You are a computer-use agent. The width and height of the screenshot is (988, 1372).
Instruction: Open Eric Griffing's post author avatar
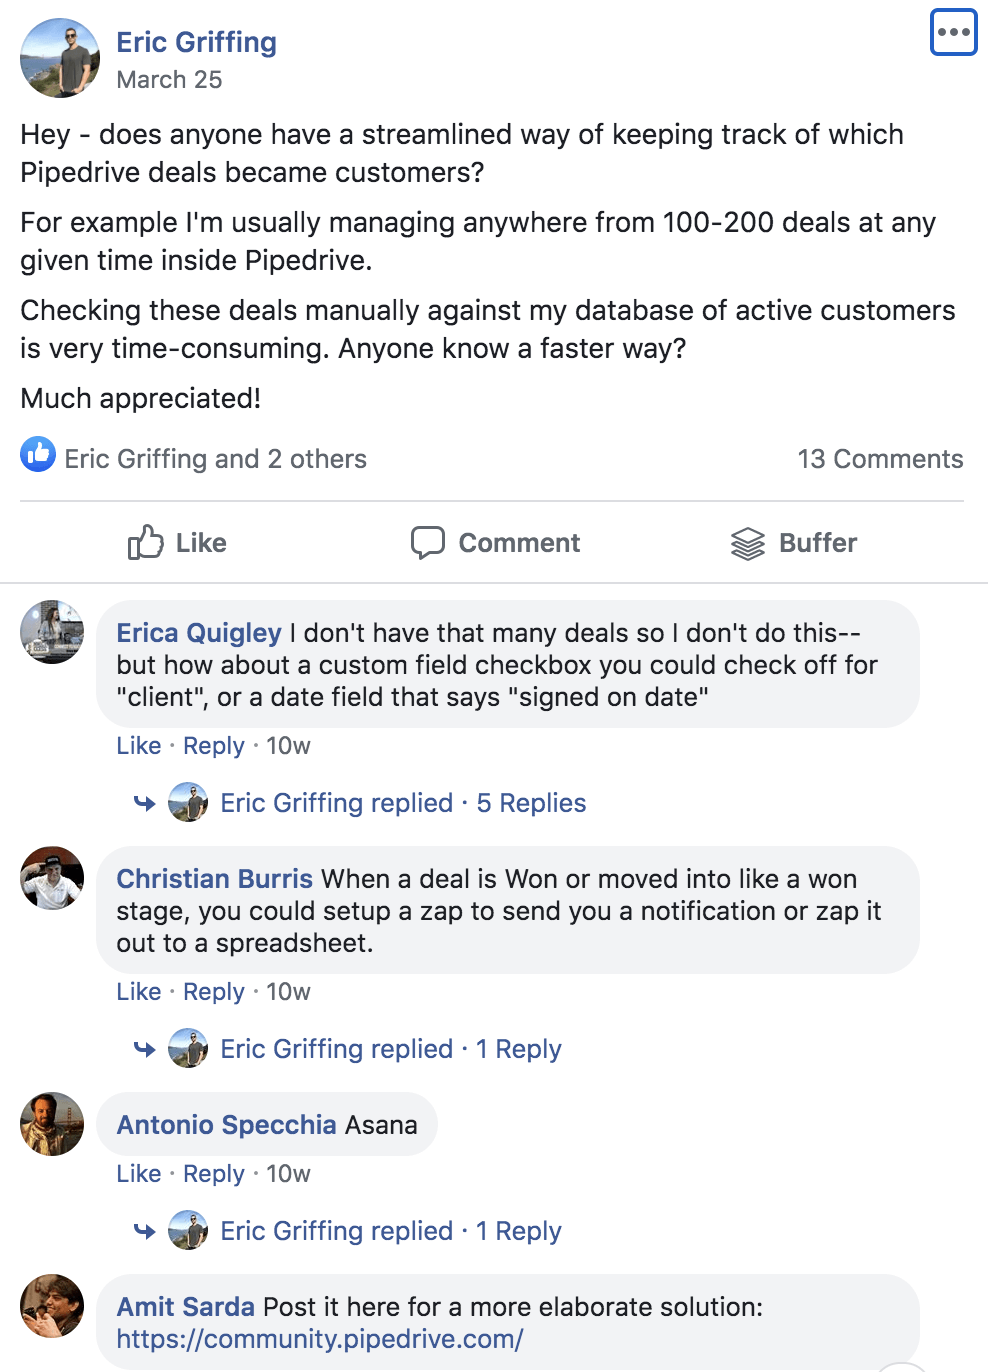pyautogui.click(x=60, y=58)
